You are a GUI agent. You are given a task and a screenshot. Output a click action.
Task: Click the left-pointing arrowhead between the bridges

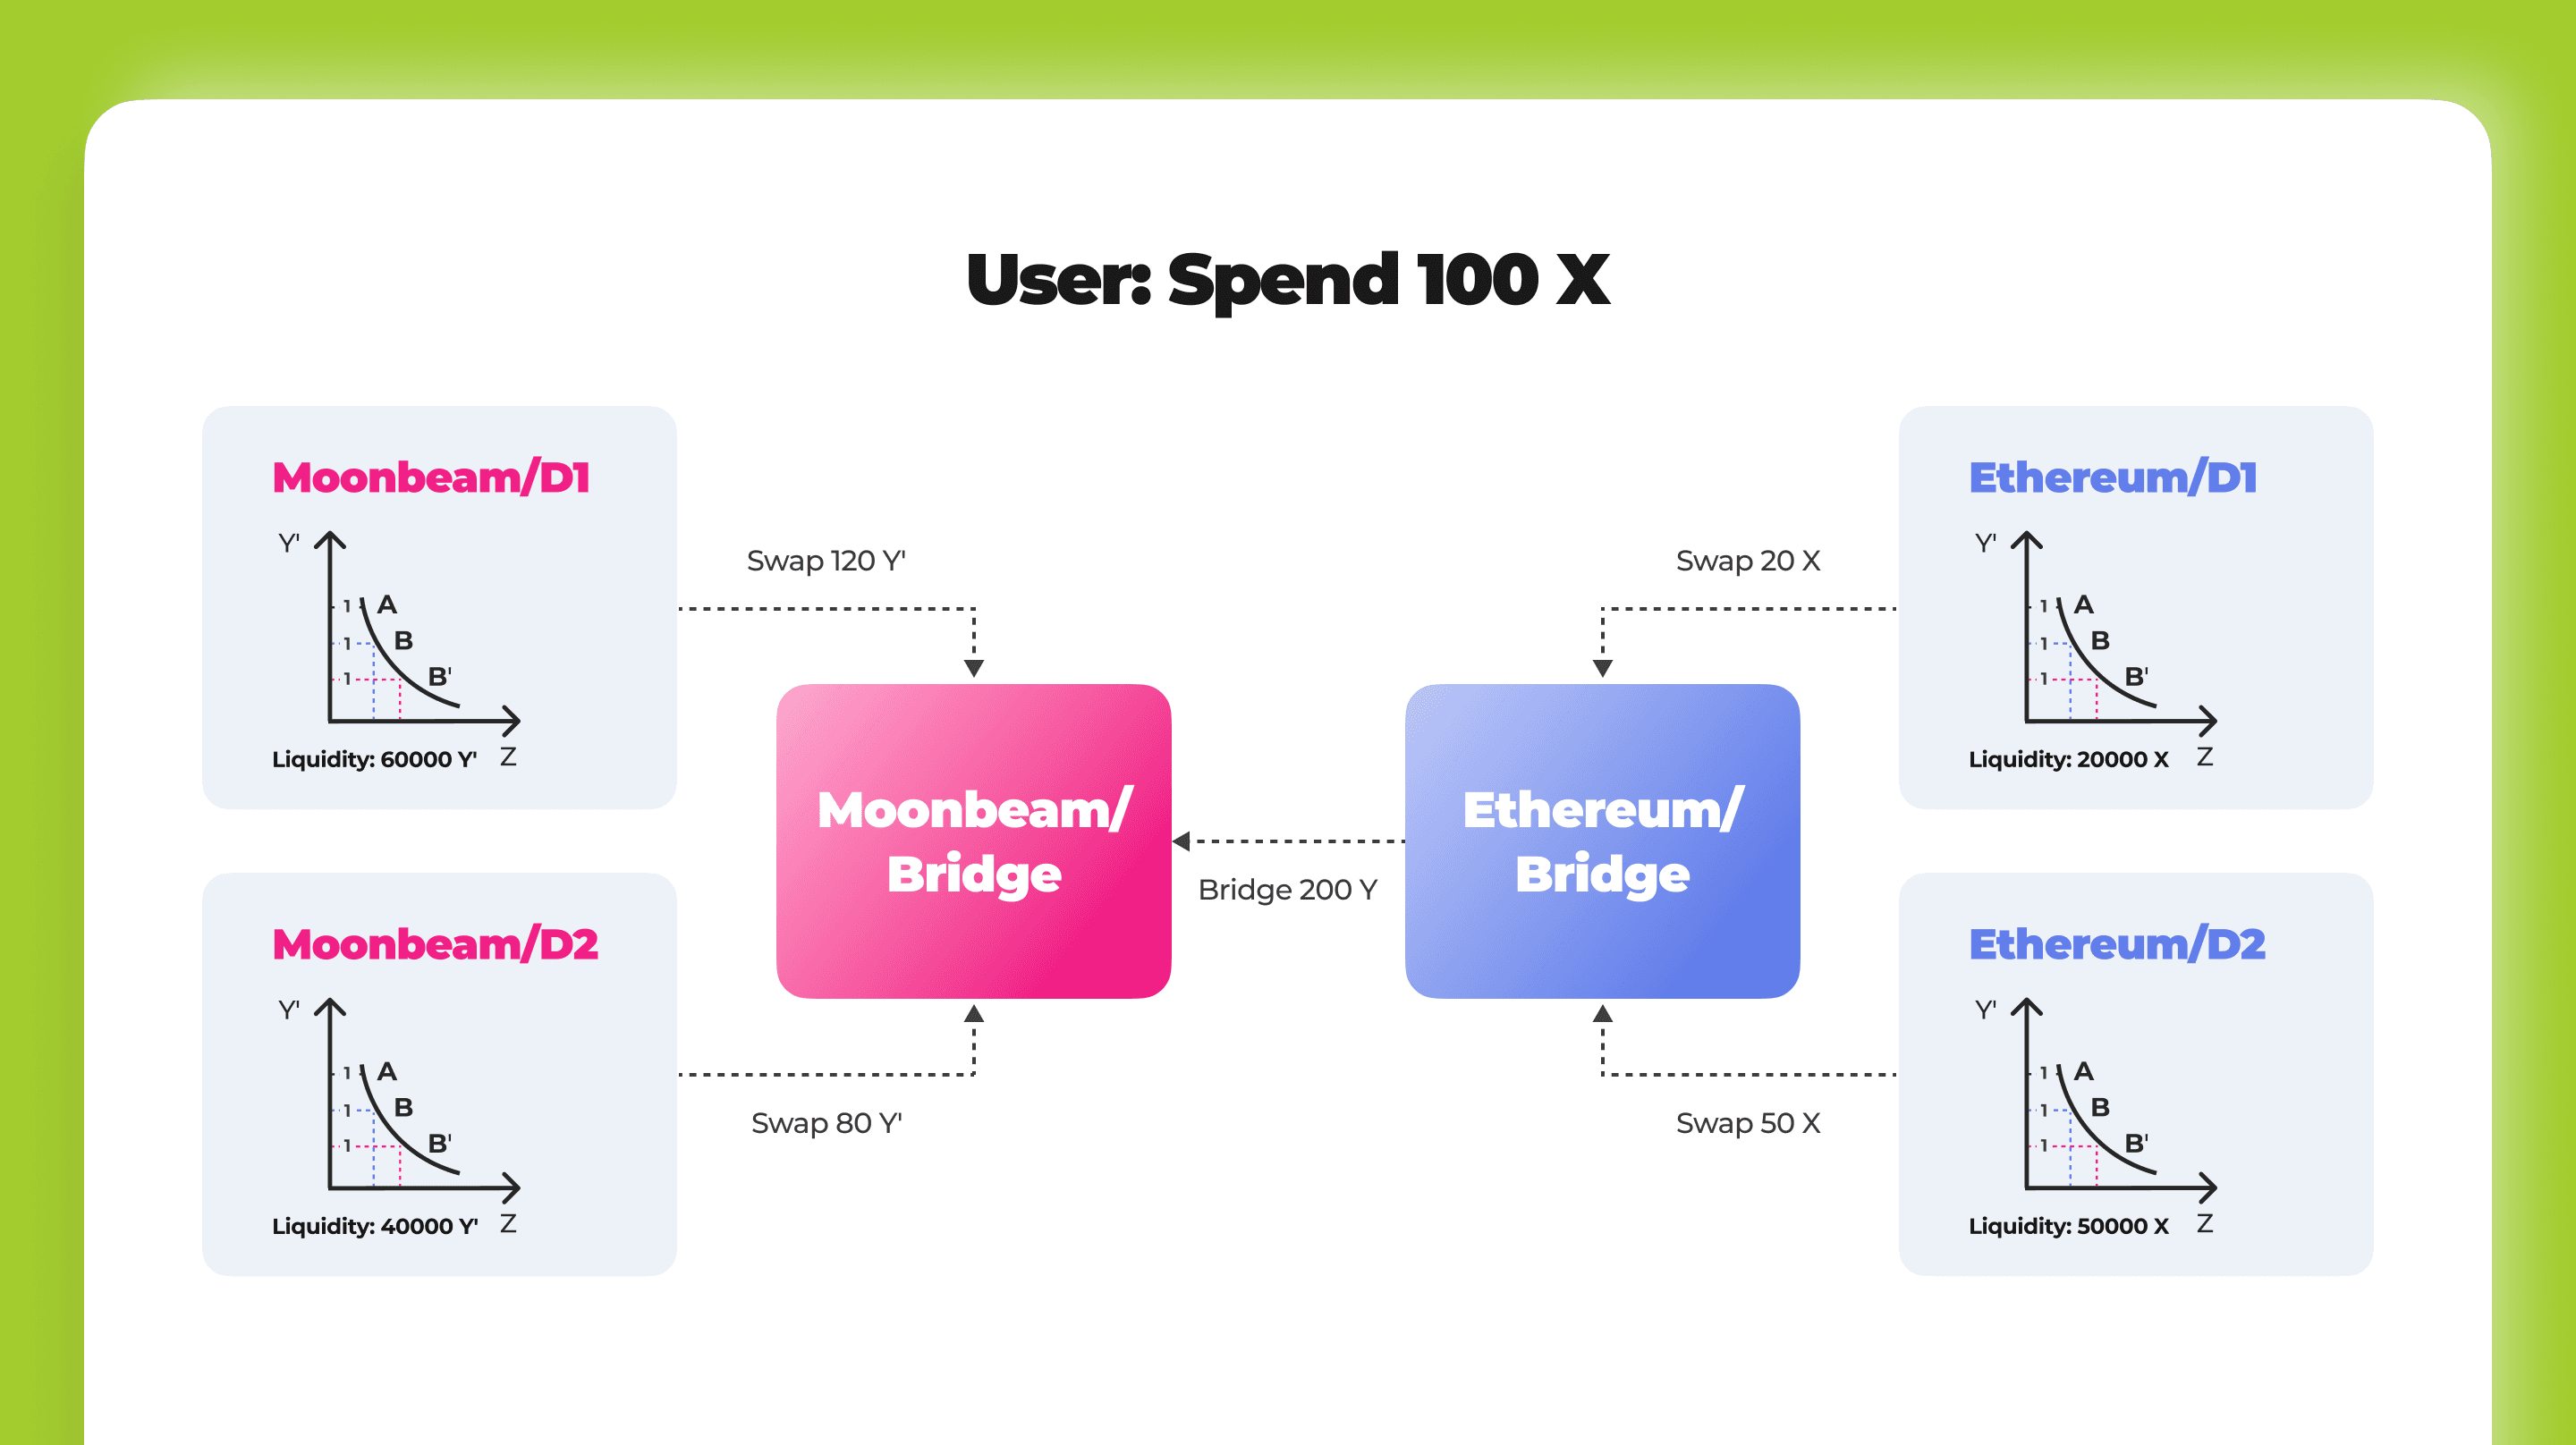(x=1182, y=841)
